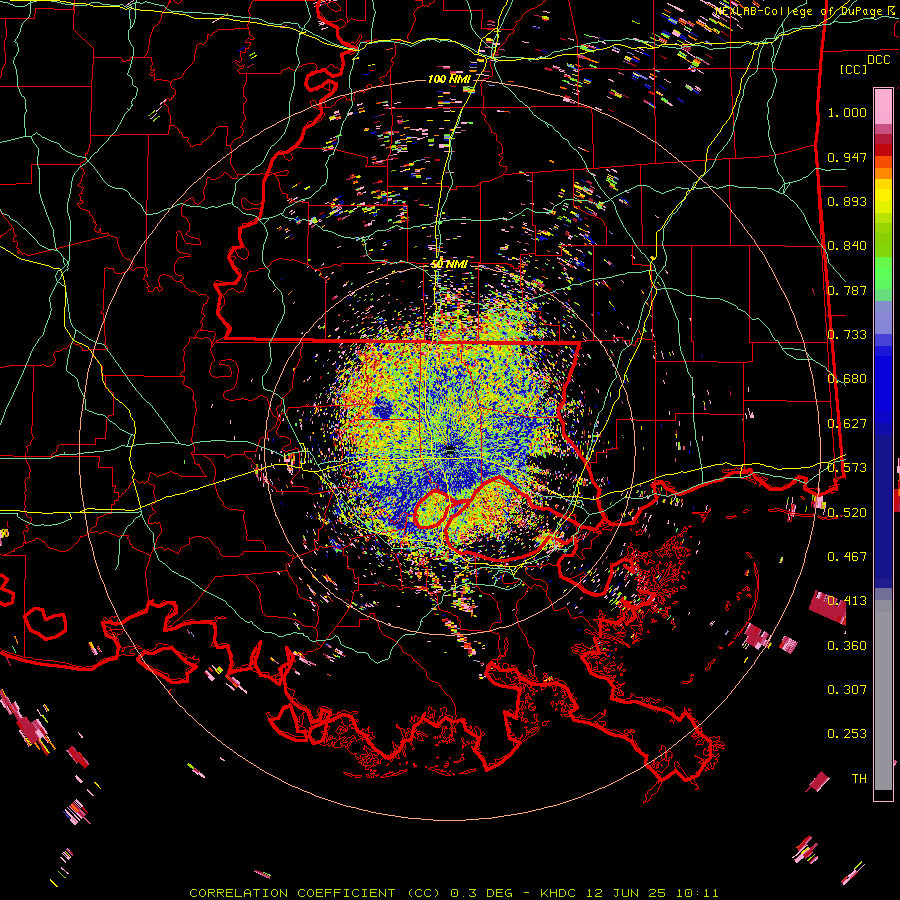Select the 0.947 scale value
The height and width of the screenshot is (900, 900).
pyautogui.click(x=847, y=157)
